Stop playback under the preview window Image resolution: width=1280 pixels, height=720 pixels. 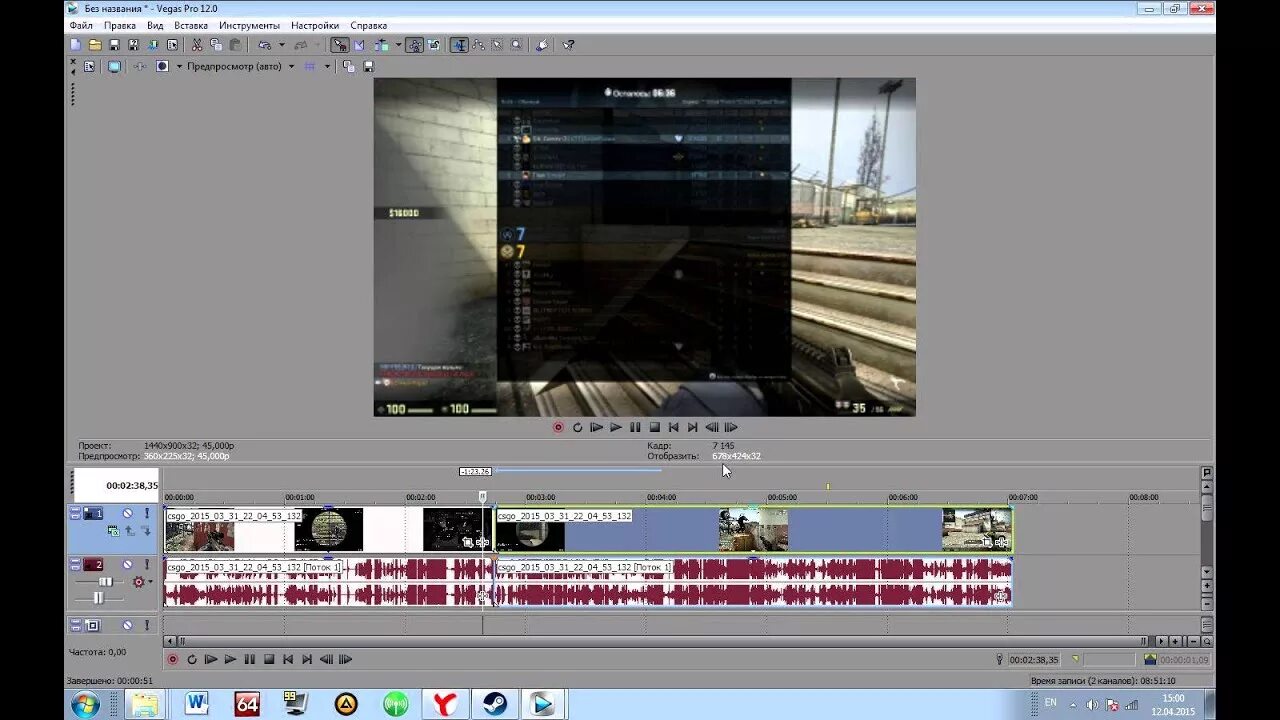[x=654, y=427]
